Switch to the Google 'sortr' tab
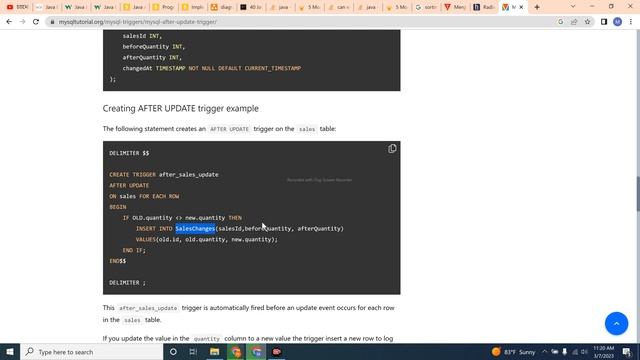 coord(426,7)
